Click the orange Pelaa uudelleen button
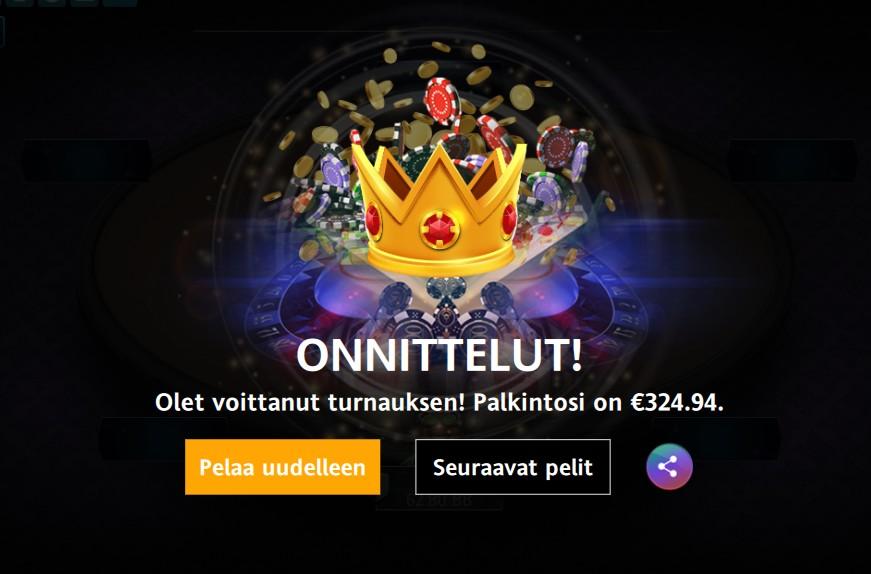Viewport: 871px width, 574px height. tap(282, 467)
